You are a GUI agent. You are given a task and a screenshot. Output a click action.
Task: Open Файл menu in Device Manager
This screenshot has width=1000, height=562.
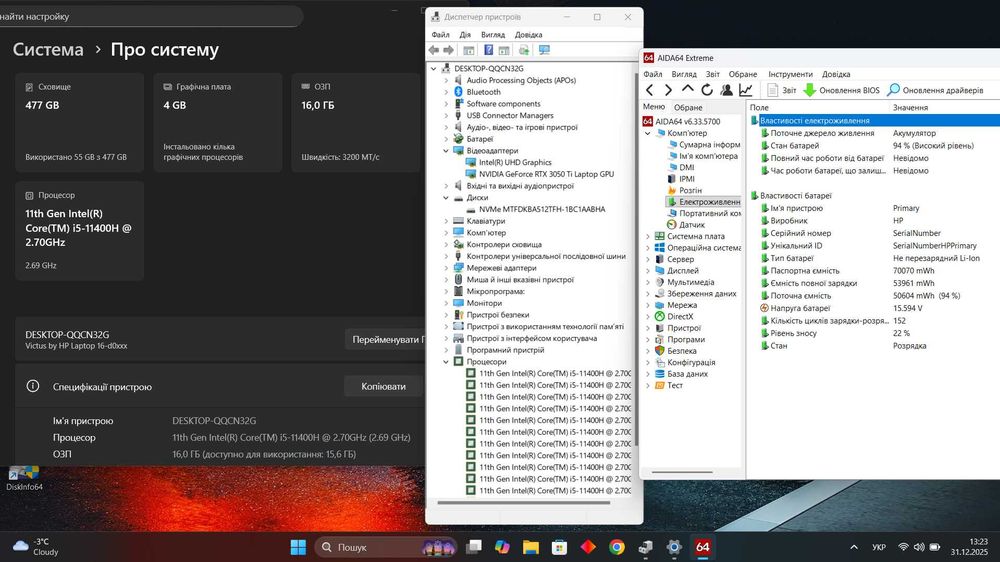(x=440, y=34)
